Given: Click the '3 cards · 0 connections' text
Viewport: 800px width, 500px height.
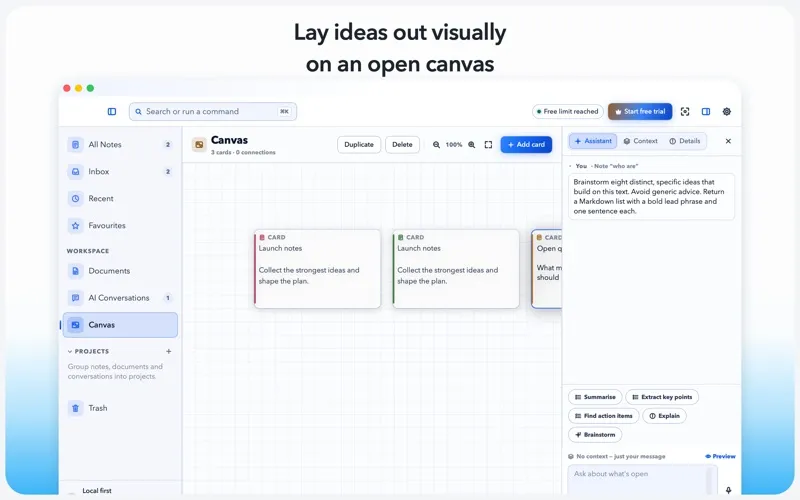Looking at the screenshot, I should click(243, 153).
